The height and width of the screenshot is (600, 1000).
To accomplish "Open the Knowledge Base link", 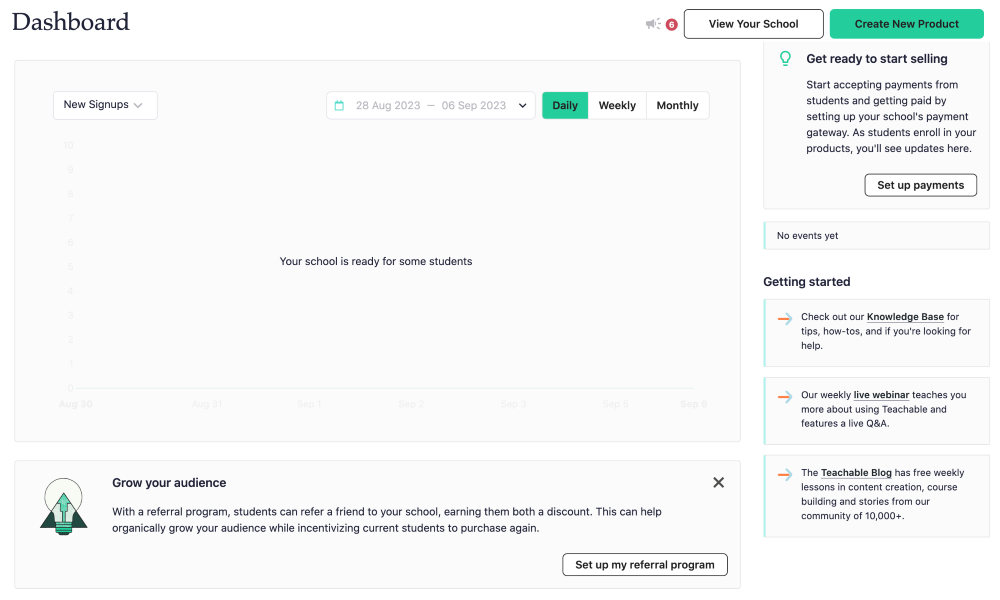I will coord(905,317).
